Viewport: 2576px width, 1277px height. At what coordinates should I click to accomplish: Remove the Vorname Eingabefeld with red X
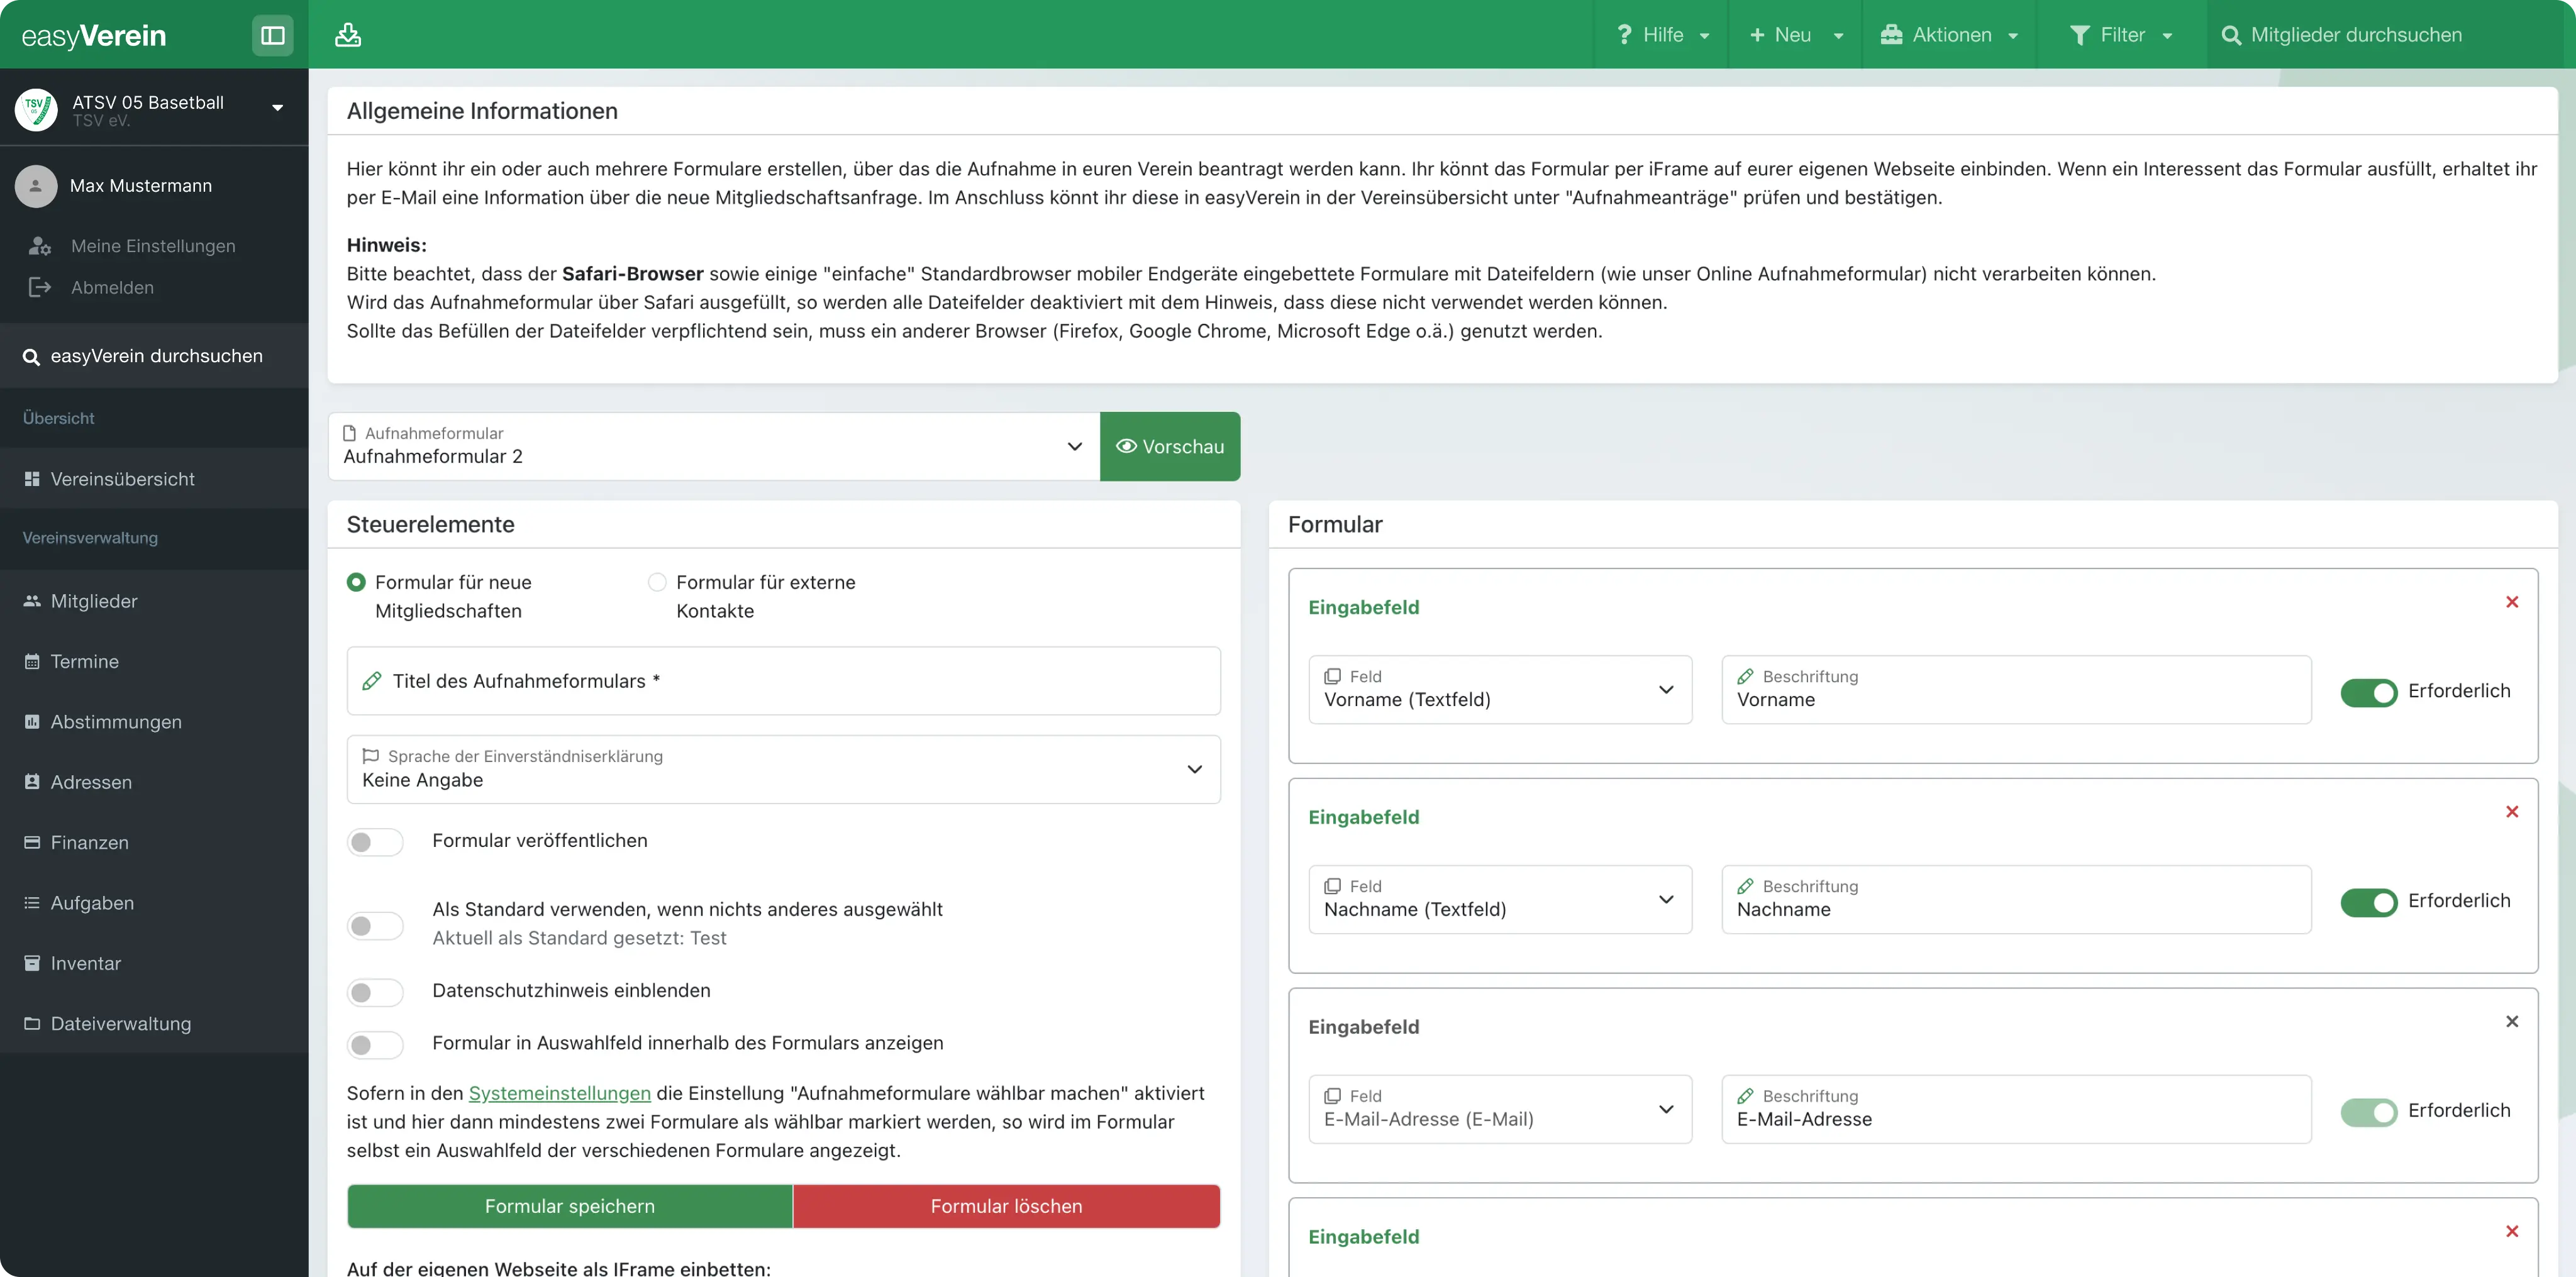tap(2512, 602)
